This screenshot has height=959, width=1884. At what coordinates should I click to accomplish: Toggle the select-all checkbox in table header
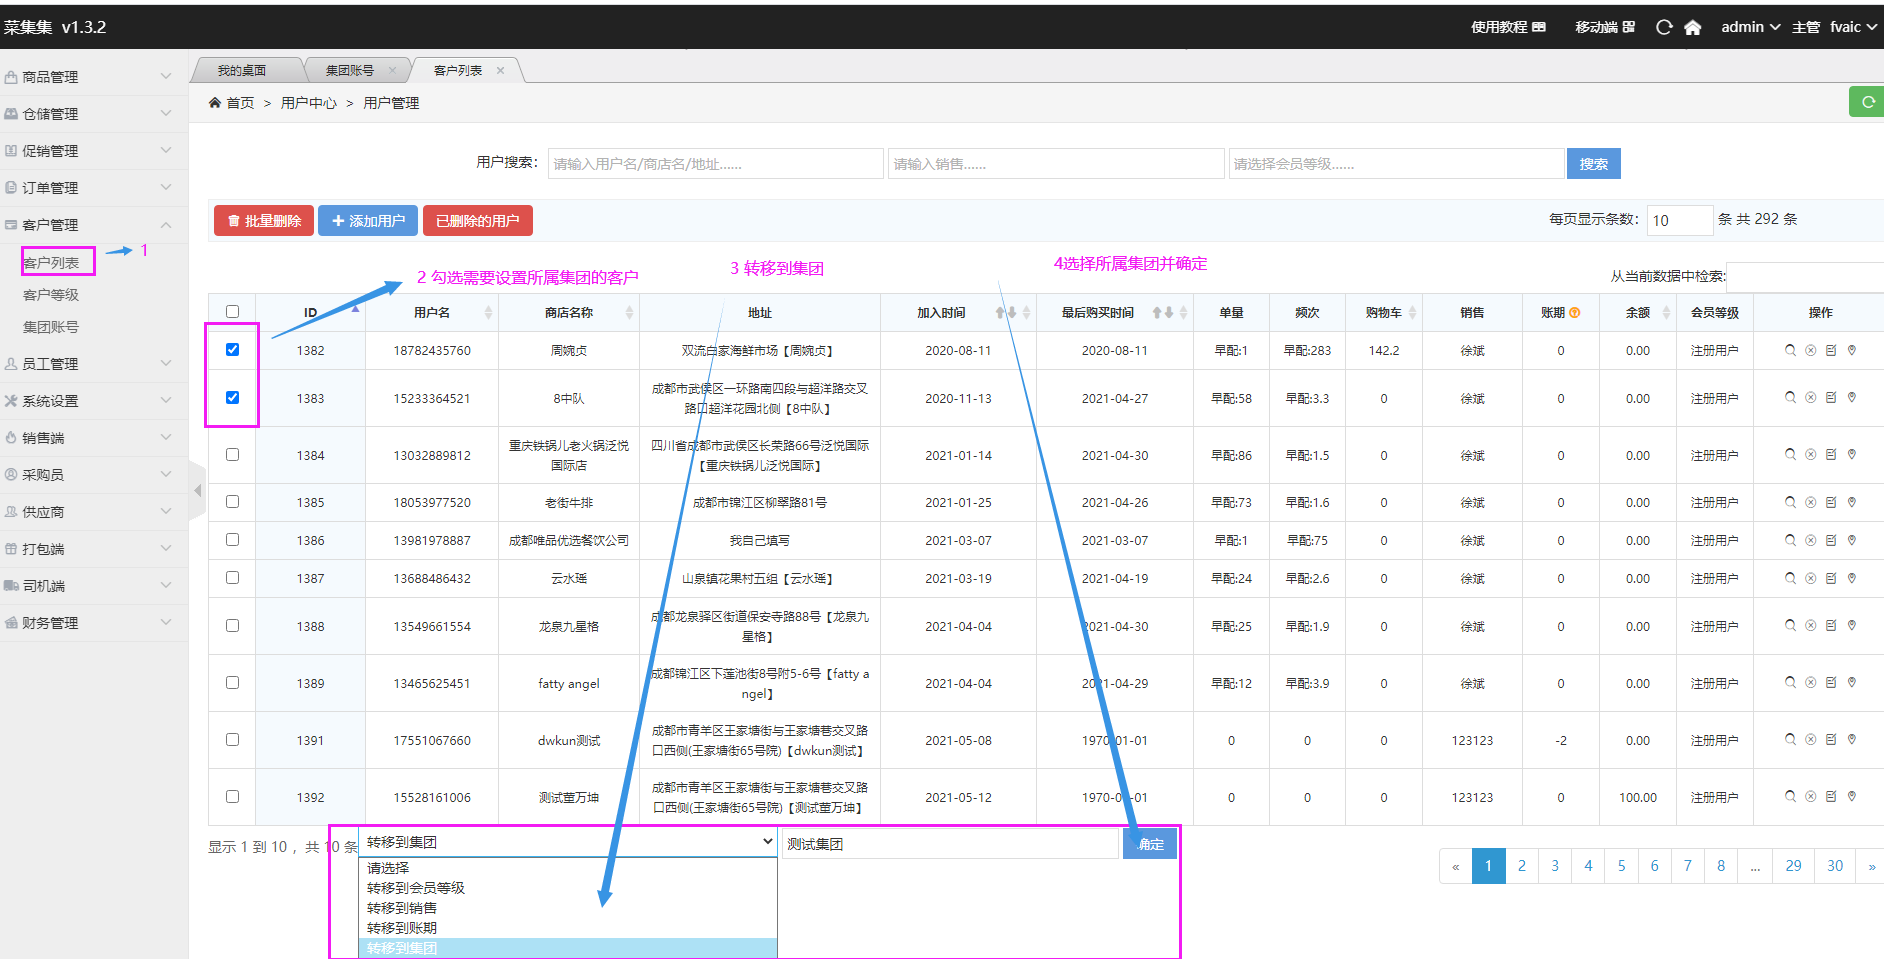pyautogui.click(x=232, y=312)
